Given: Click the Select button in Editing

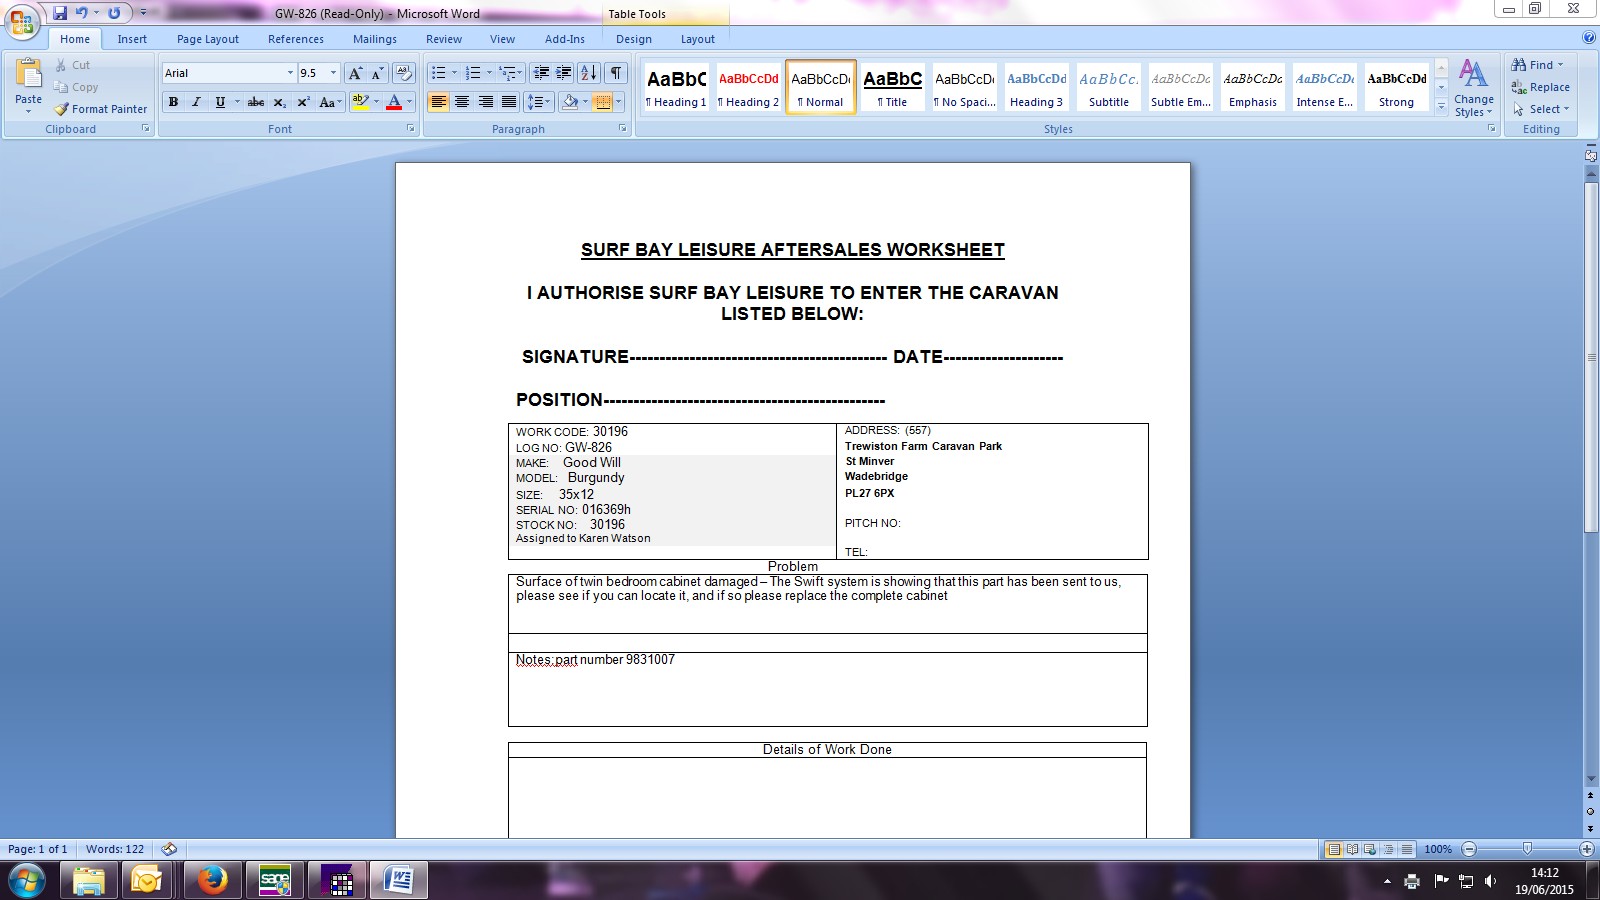Looking at the screenshot, I should (1541, 109).
